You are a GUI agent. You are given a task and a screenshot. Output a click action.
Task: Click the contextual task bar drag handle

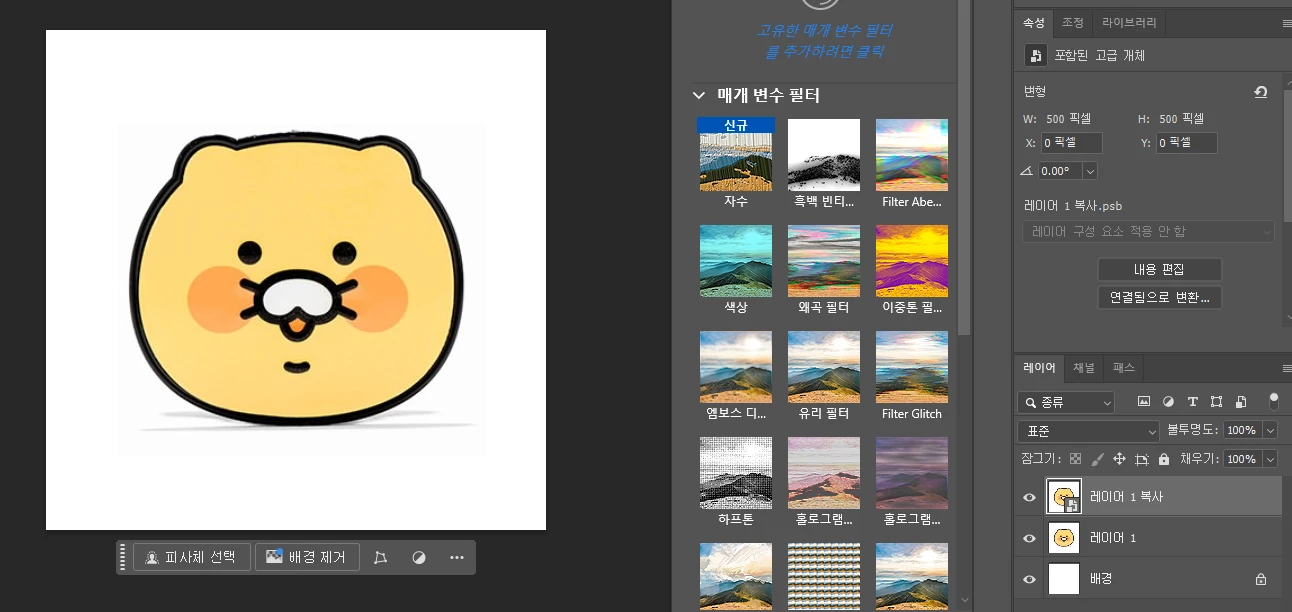pyautogui.click(x=123, y=557)
